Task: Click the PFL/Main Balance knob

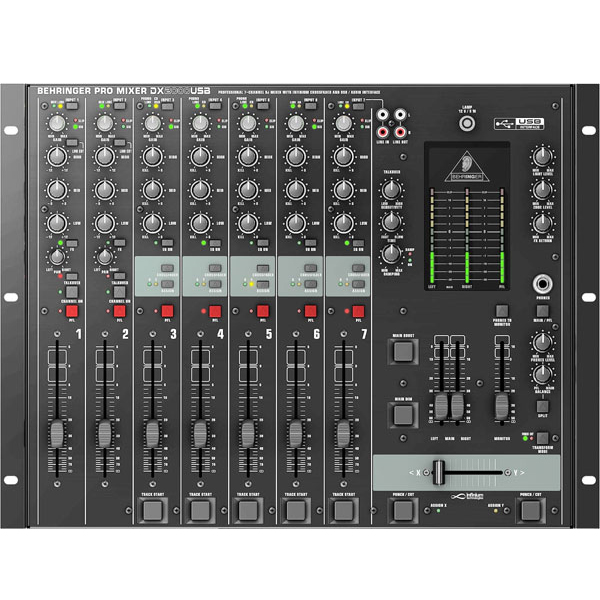Action: 542,375
